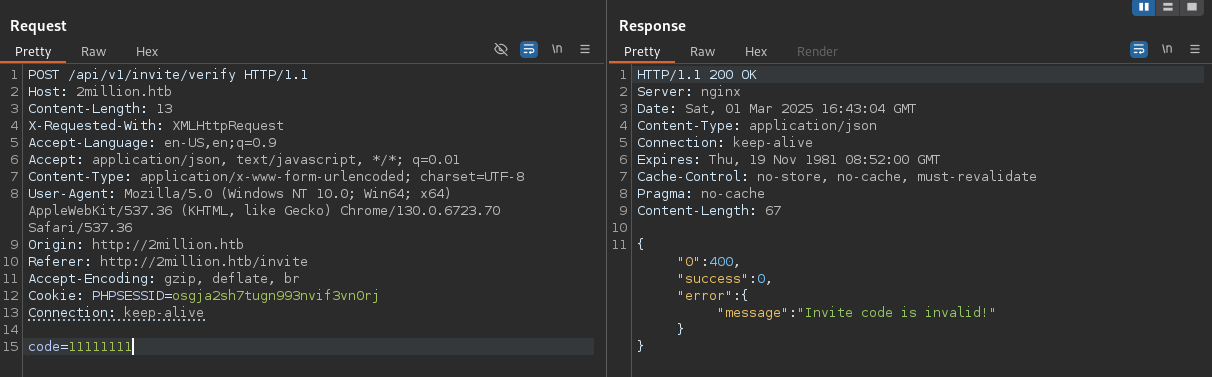Toggle Response line wrap icon

(1139, 49)
